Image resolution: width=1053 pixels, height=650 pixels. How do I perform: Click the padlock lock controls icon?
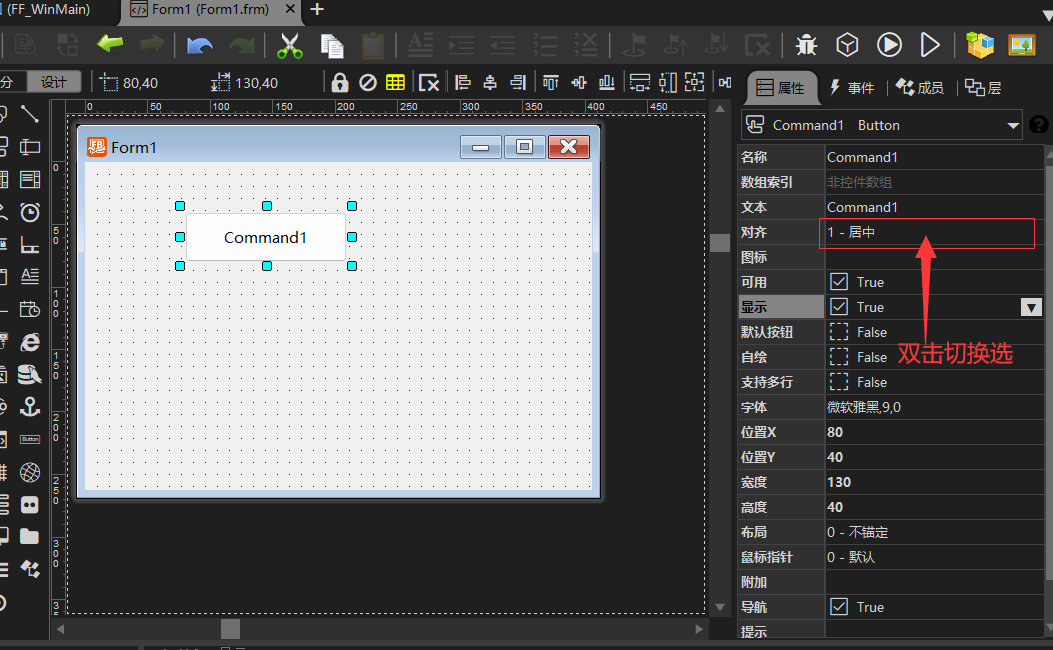click(340, 83)
